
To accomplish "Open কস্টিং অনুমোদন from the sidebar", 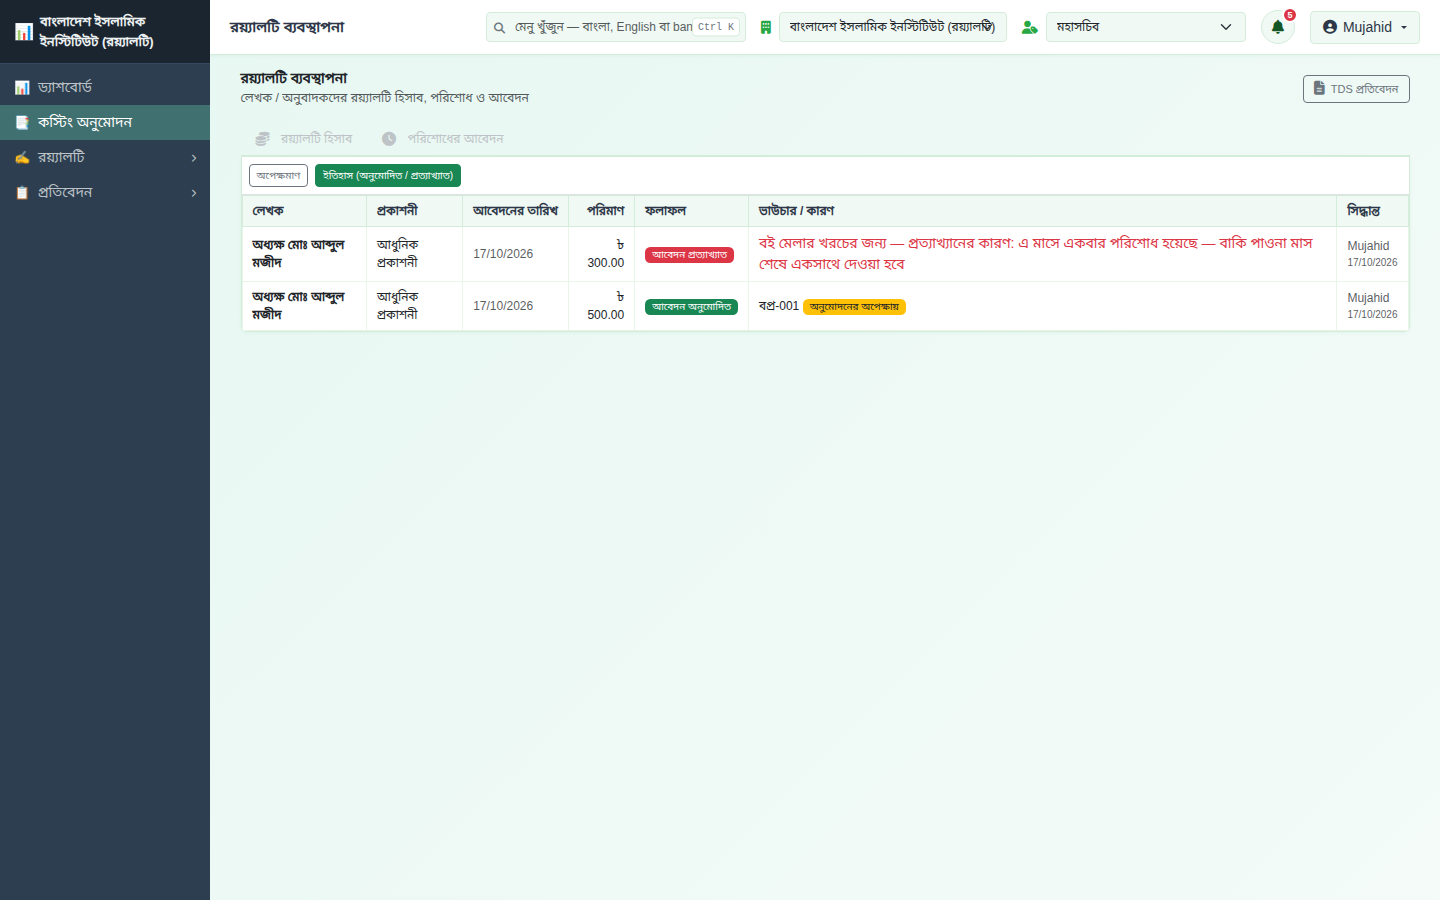I will [x=105, y=123].
